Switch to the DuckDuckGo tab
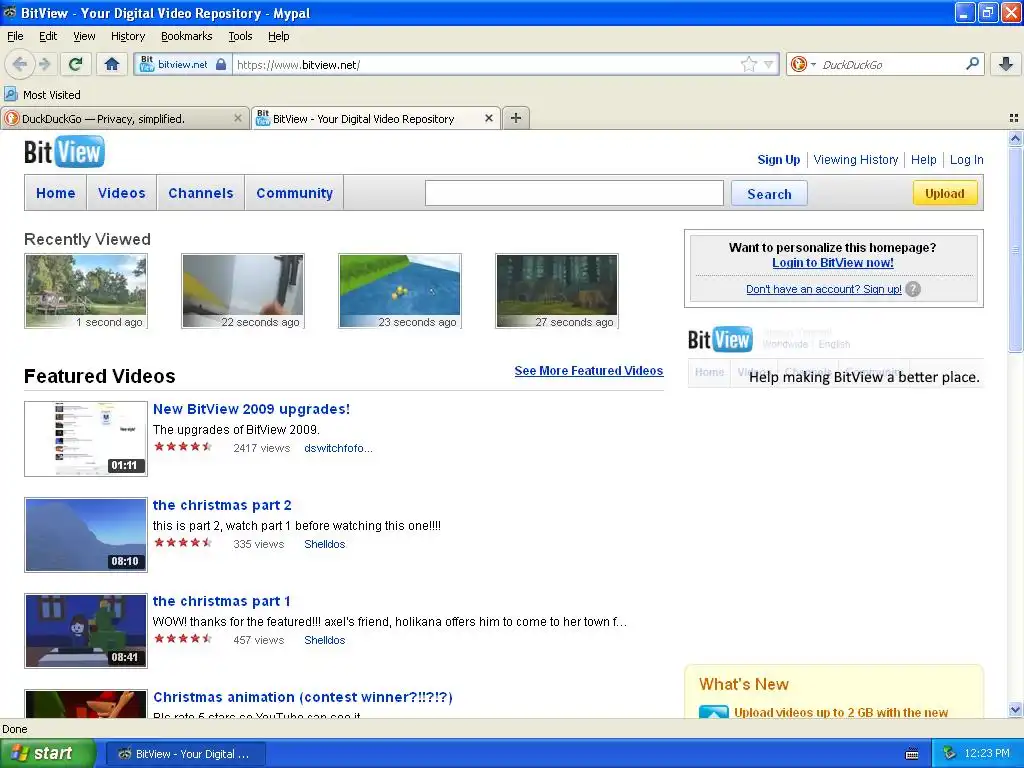This screenshot has width=1024, height=768. pos(124,118)
